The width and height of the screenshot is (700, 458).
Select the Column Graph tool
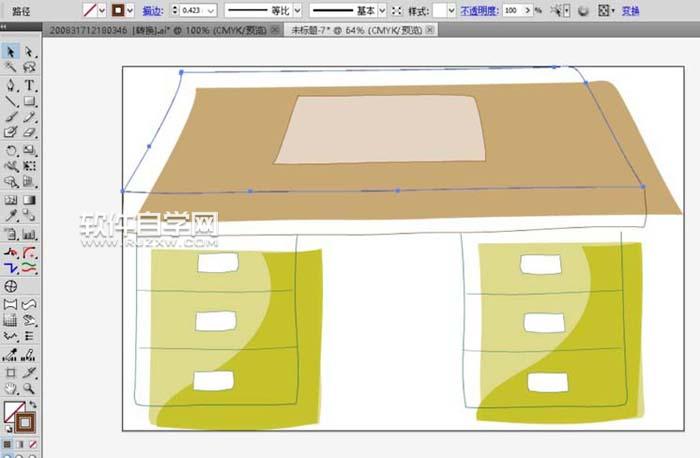[29, 234]
